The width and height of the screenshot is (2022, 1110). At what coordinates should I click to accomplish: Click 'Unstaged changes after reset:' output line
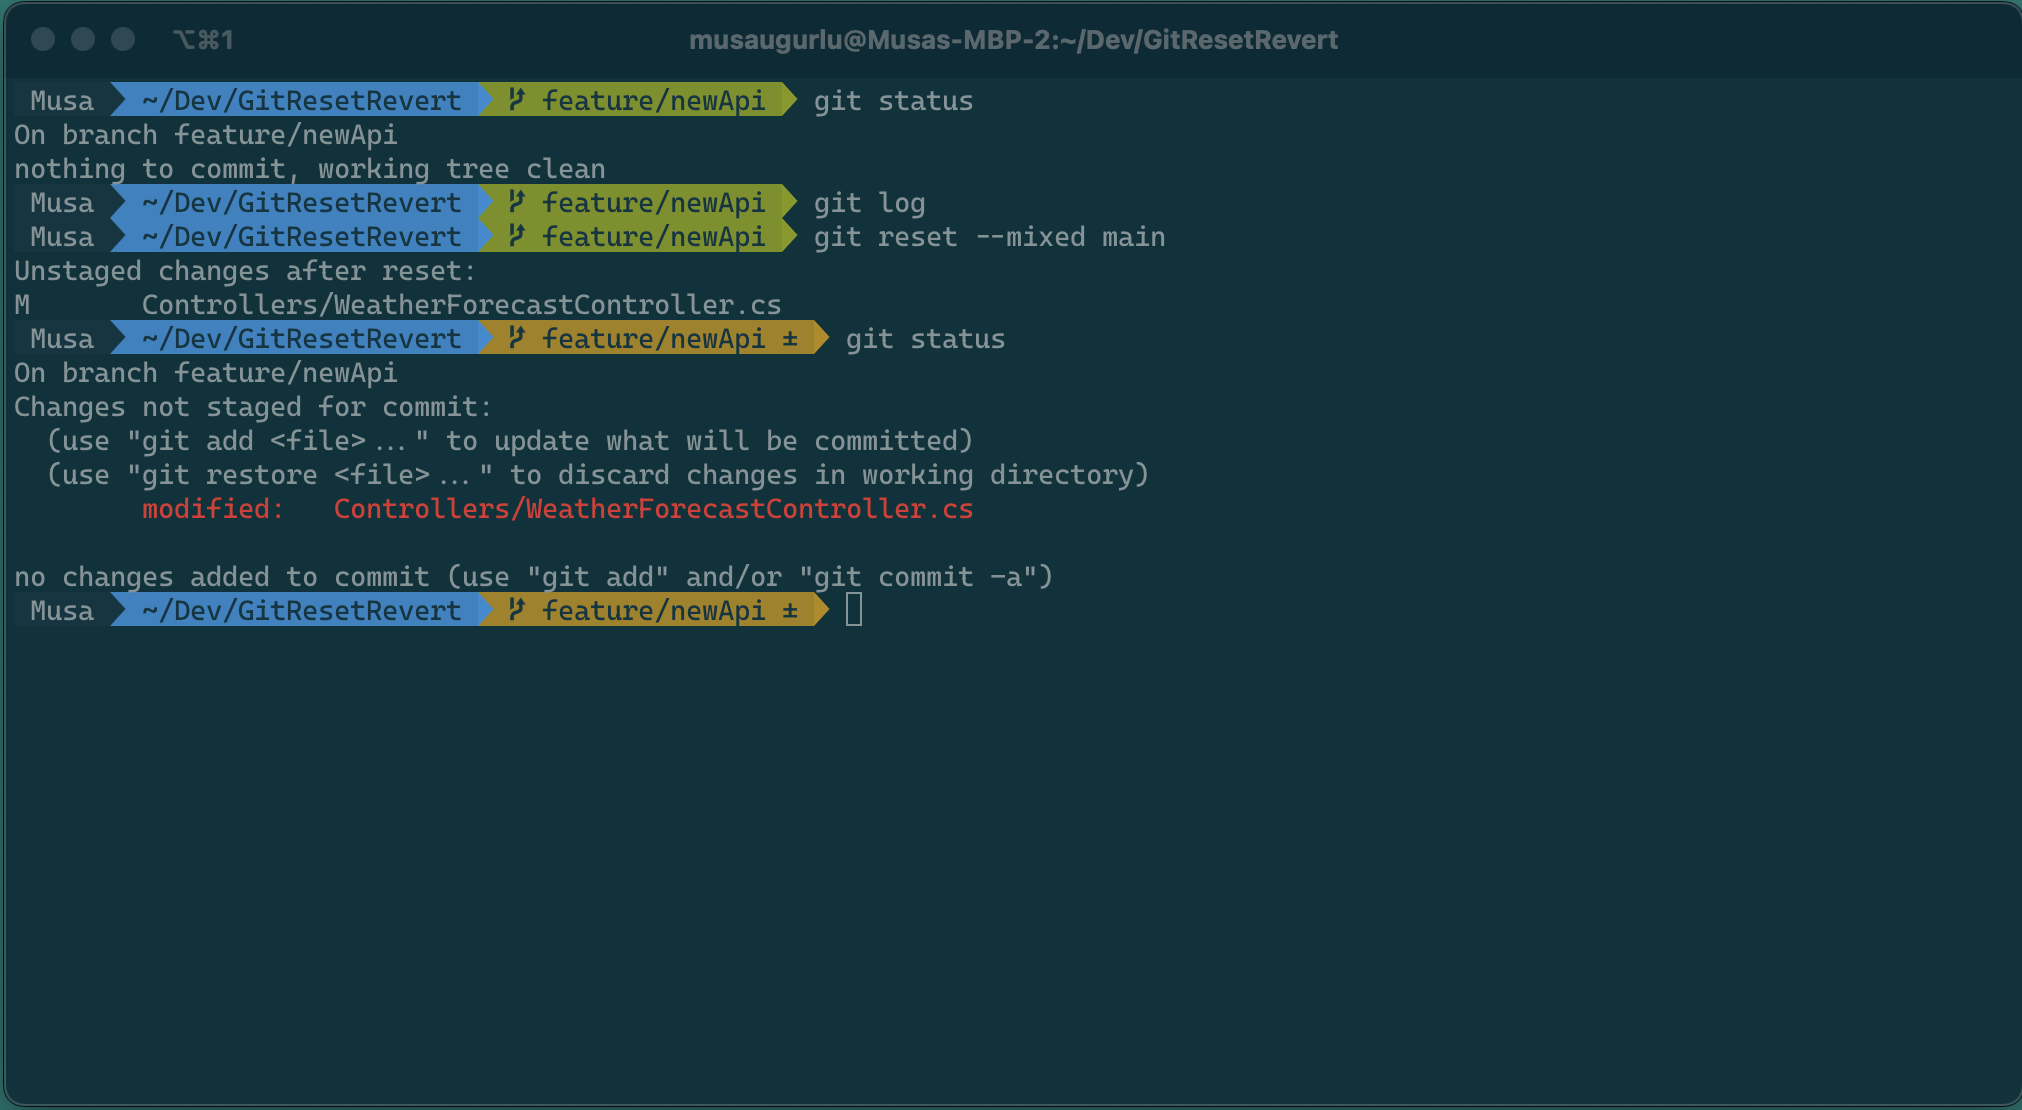[245, 271]
